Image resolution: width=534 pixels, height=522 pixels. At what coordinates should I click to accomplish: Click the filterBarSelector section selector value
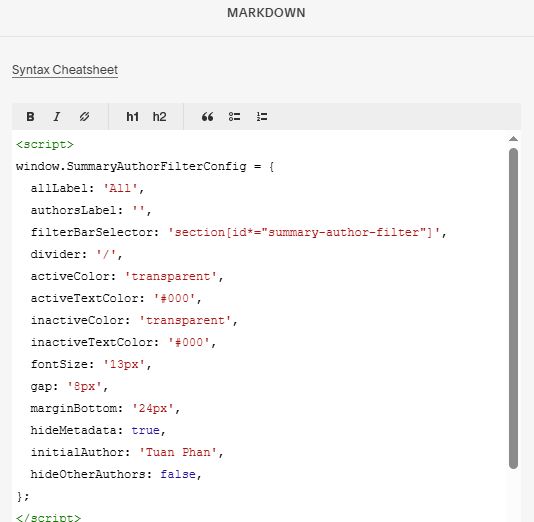pos(303,232)
